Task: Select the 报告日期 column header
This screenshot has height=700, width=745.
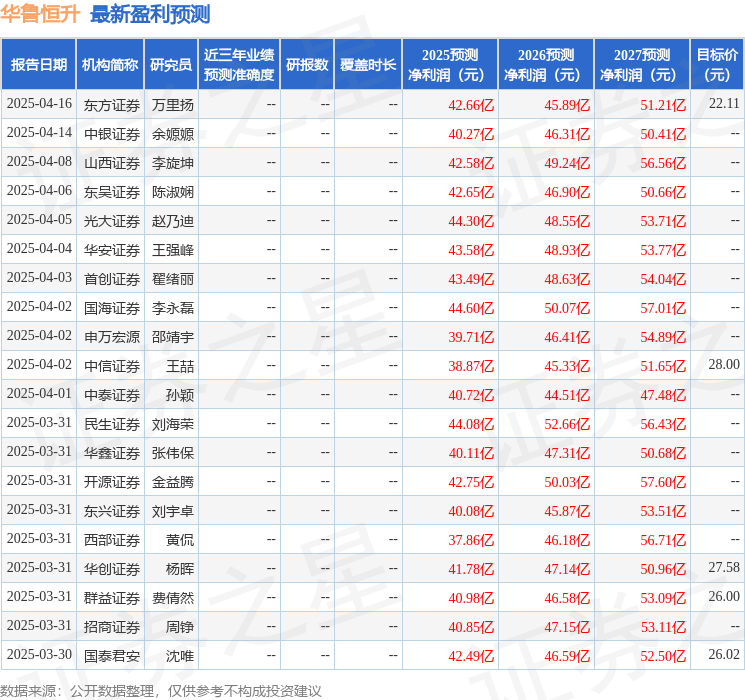Action: point(39,64)
